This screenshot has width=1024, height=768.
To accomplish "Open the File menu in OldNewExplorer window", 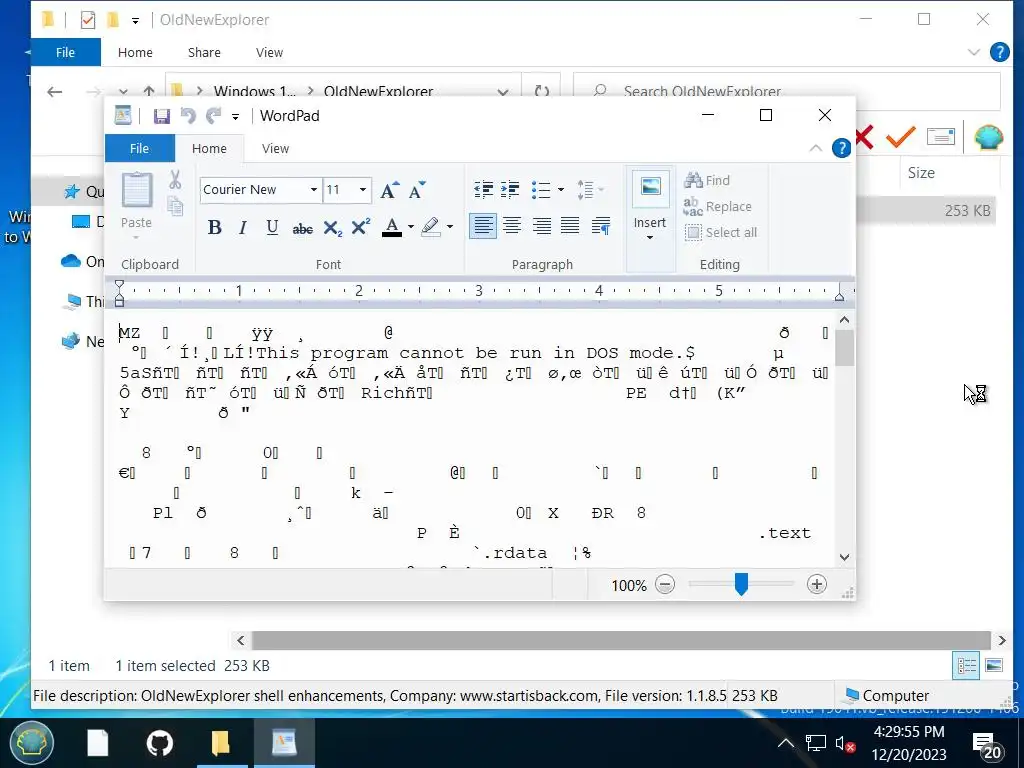I will tap(65, 52).
